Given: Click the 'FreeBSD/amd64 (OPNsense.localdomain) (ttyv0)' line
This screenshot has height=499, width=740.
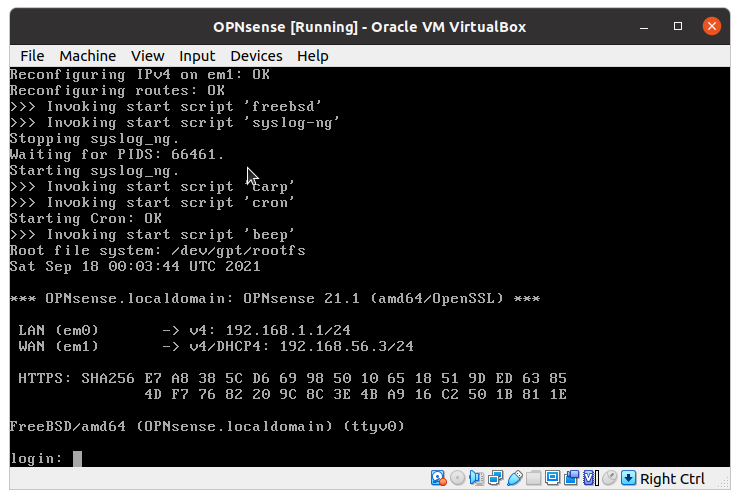Looking at the screenshot, I should [207, 426].
